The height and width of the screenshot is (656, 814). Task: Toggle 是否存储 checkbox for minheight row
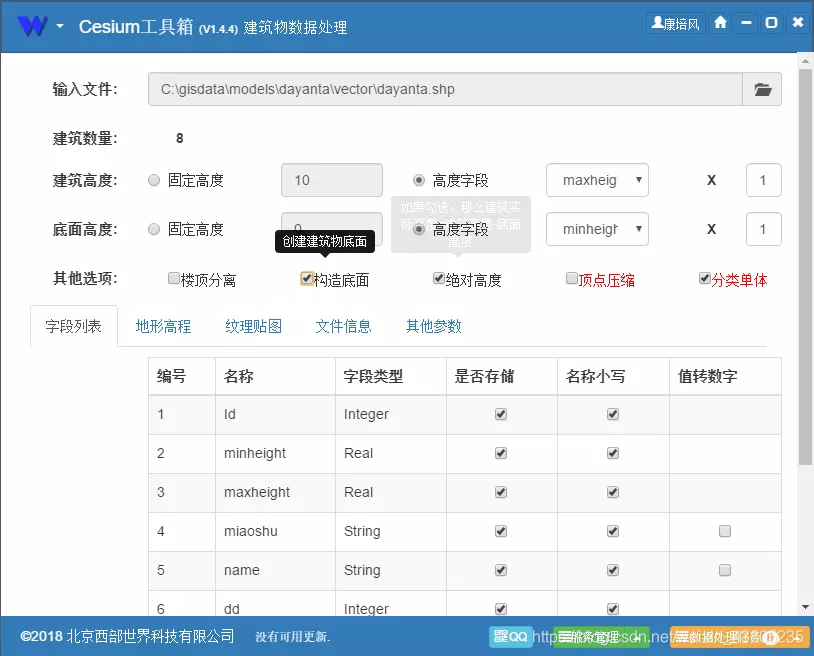501,453
